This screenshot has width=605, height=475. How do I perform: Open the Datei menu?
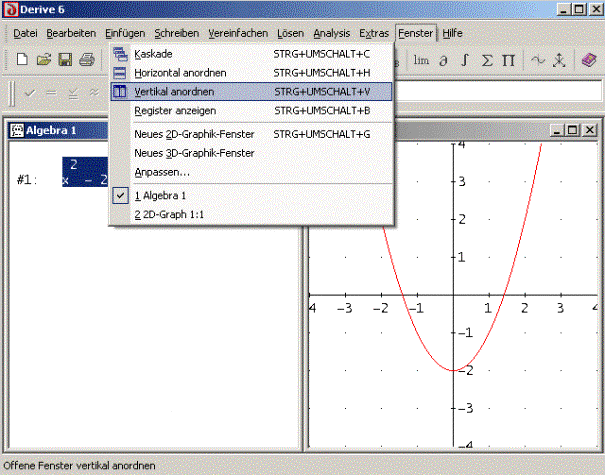tap(25, 34)
